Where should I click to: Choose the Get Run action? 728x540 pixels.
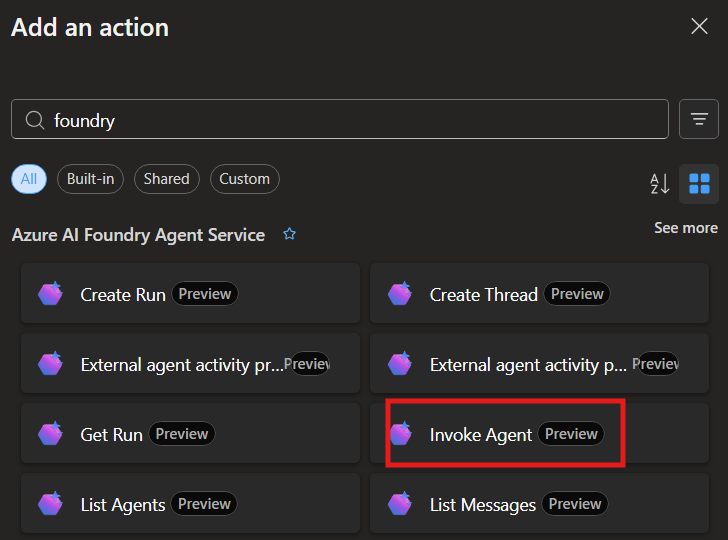(190, 433)
